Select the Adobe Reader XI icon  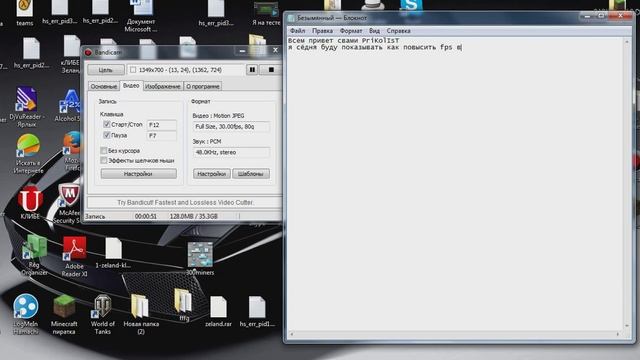coord(74,256)
